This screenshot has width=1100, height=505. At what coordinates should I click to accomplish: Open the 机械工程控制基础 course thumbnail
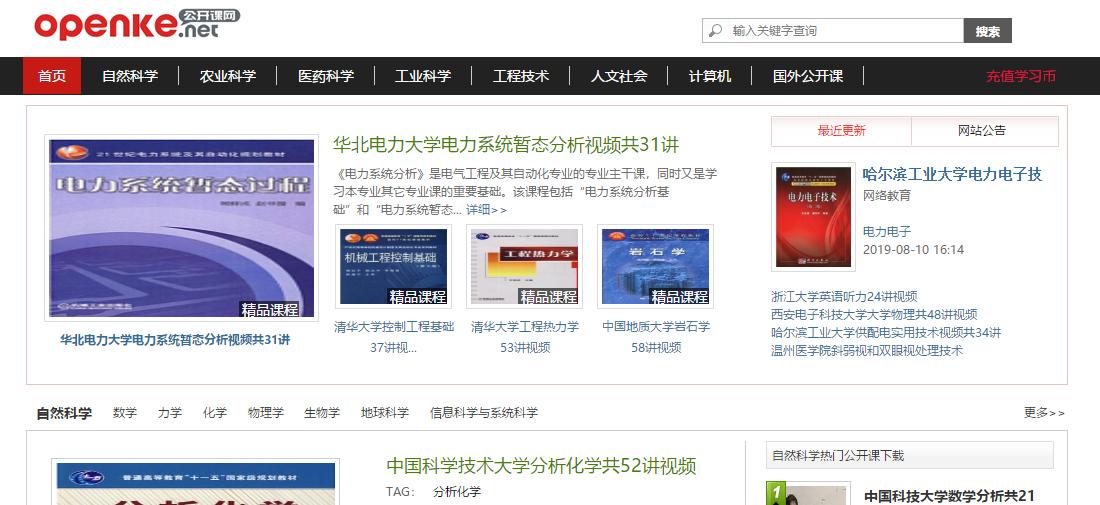[x=394, y=267]
